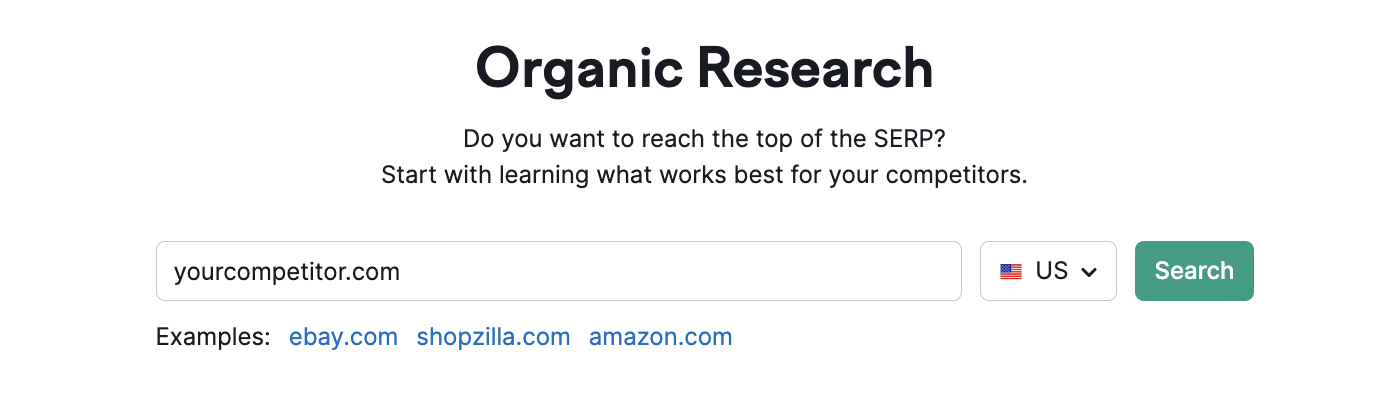Expand the country chevron arrow
This screenshot has height=406, width=1388.
pos(1089,272)
